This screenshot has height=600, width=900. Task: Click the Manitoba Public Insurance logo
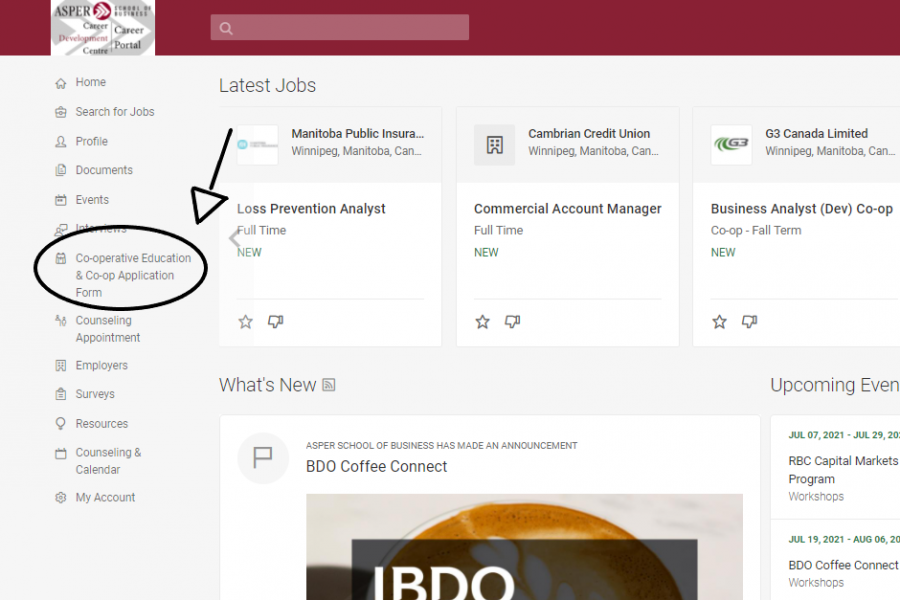[257, 145]
